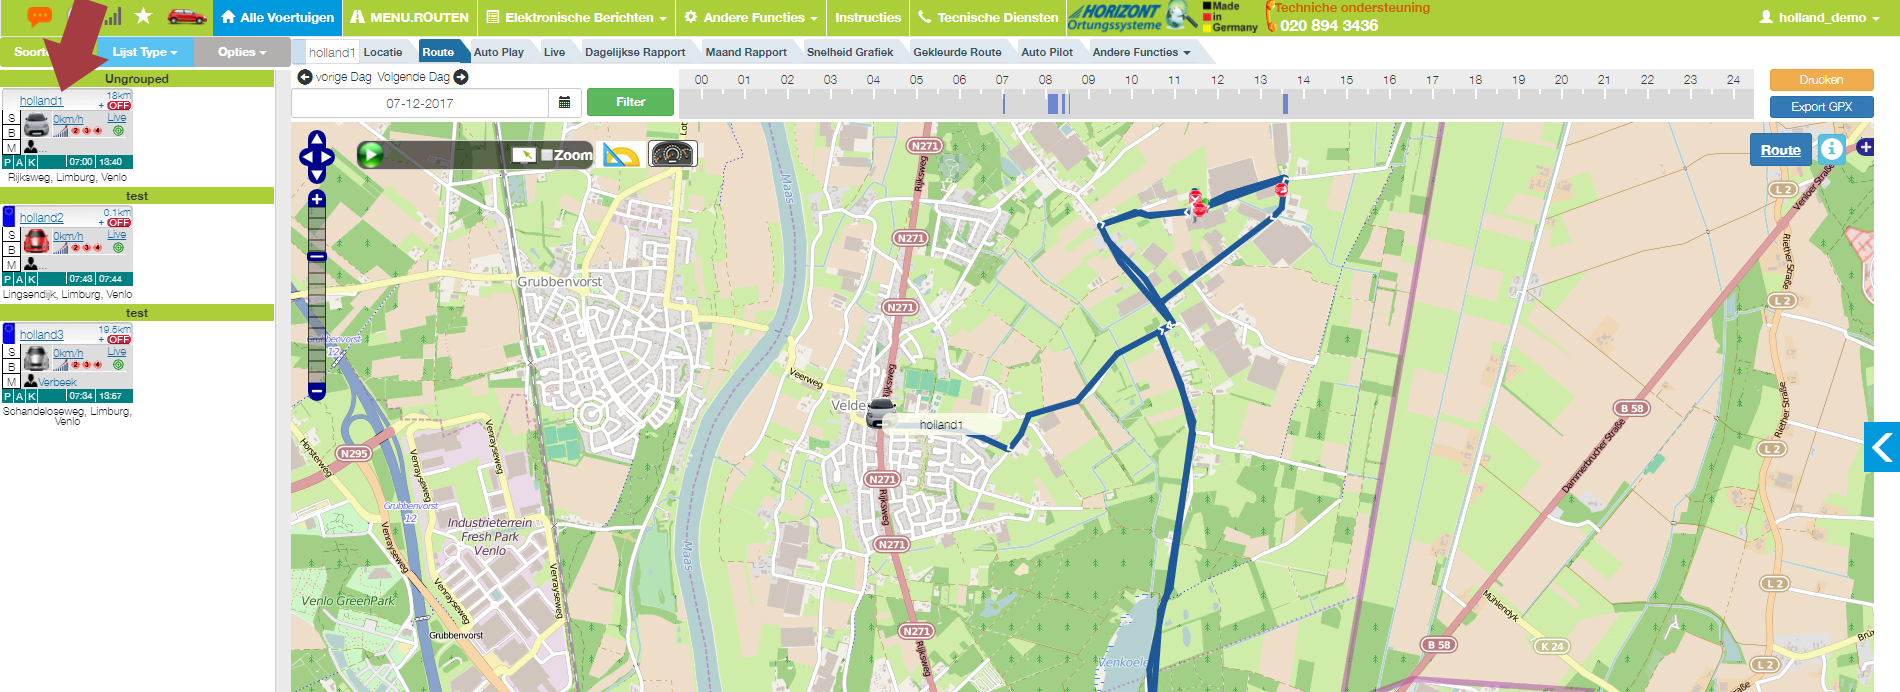Screen dimensions: 1900x692
Task: Expand Elektronische Berichten menu
Action: click(576, 17)
